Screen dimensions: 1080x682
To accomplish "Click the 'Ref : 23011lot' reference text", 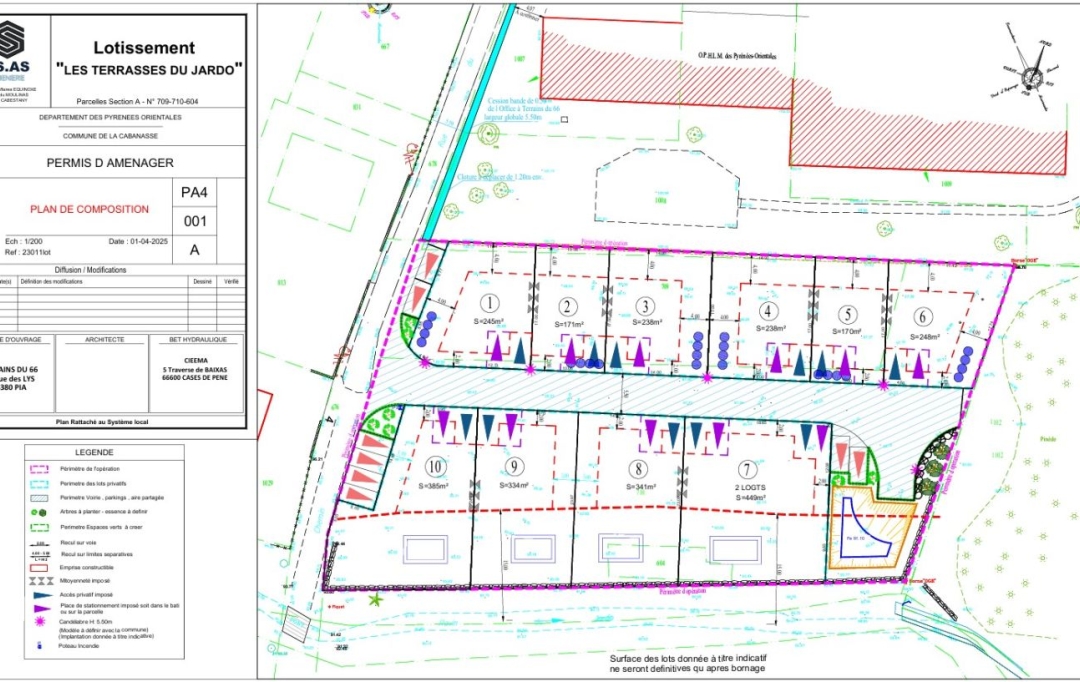I will (x=28, y=253).
